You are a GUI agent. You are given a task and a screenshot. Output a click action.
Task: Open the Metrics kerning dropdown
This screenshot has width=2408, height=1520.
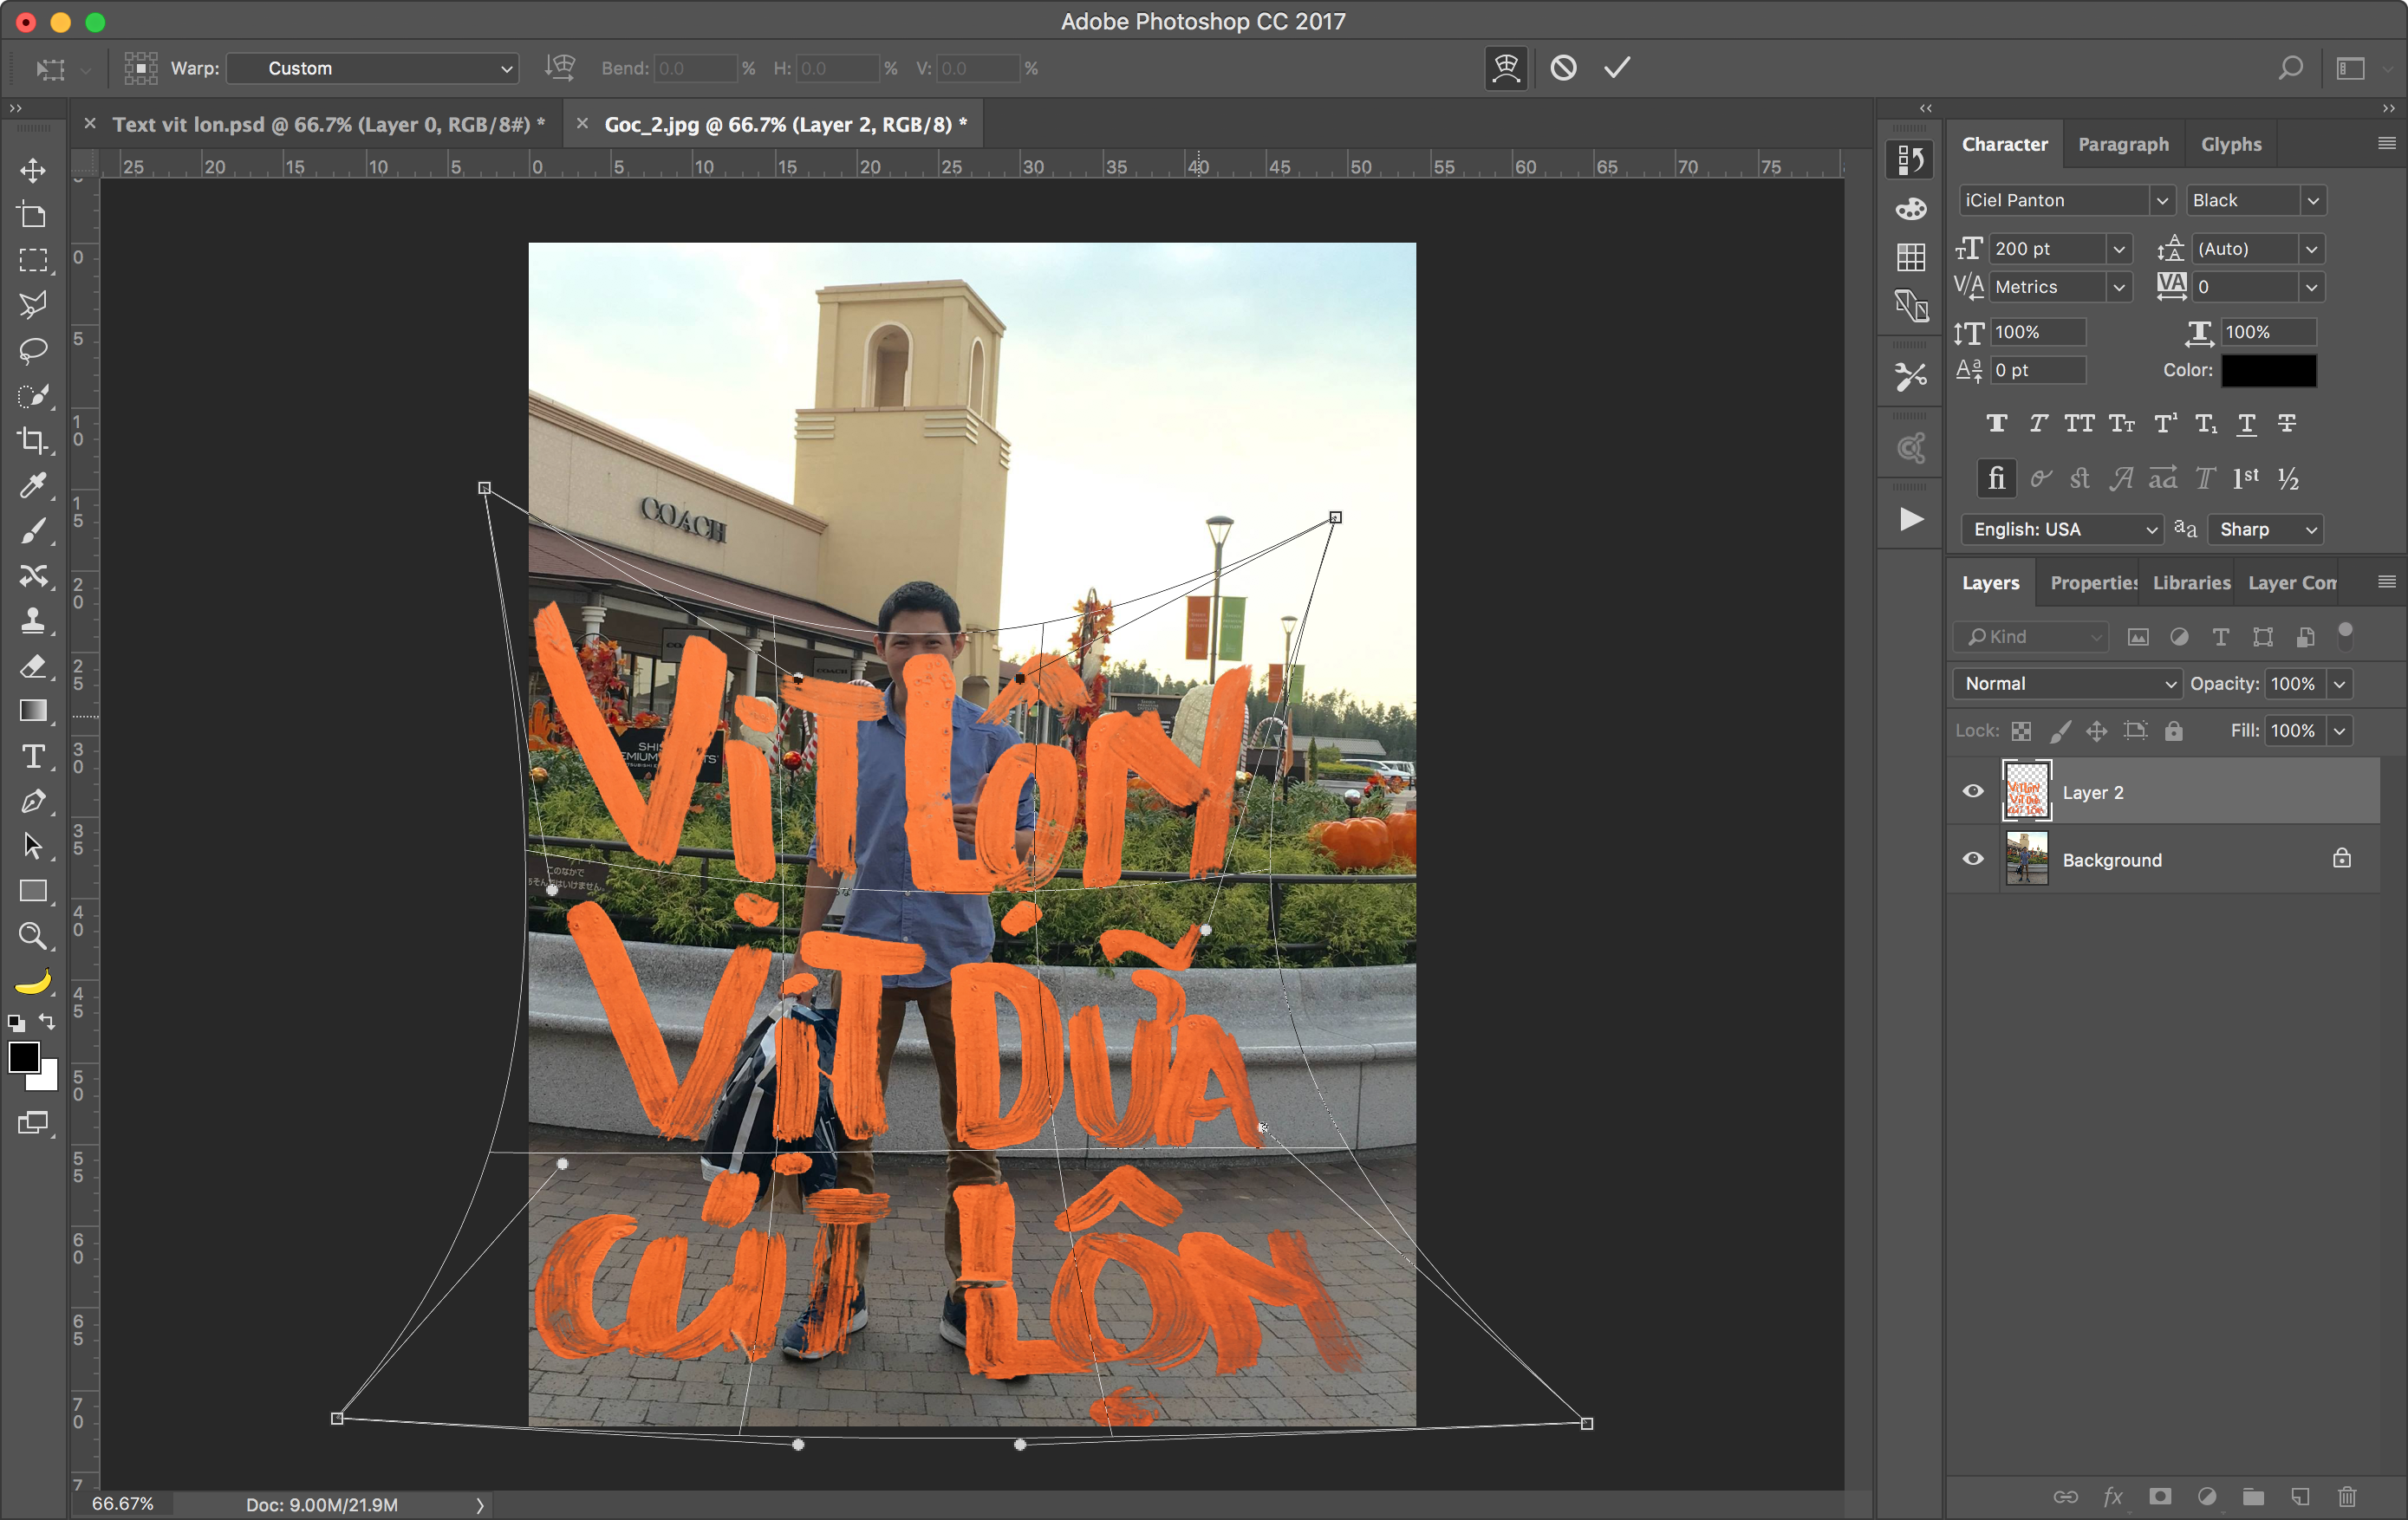2118,287
